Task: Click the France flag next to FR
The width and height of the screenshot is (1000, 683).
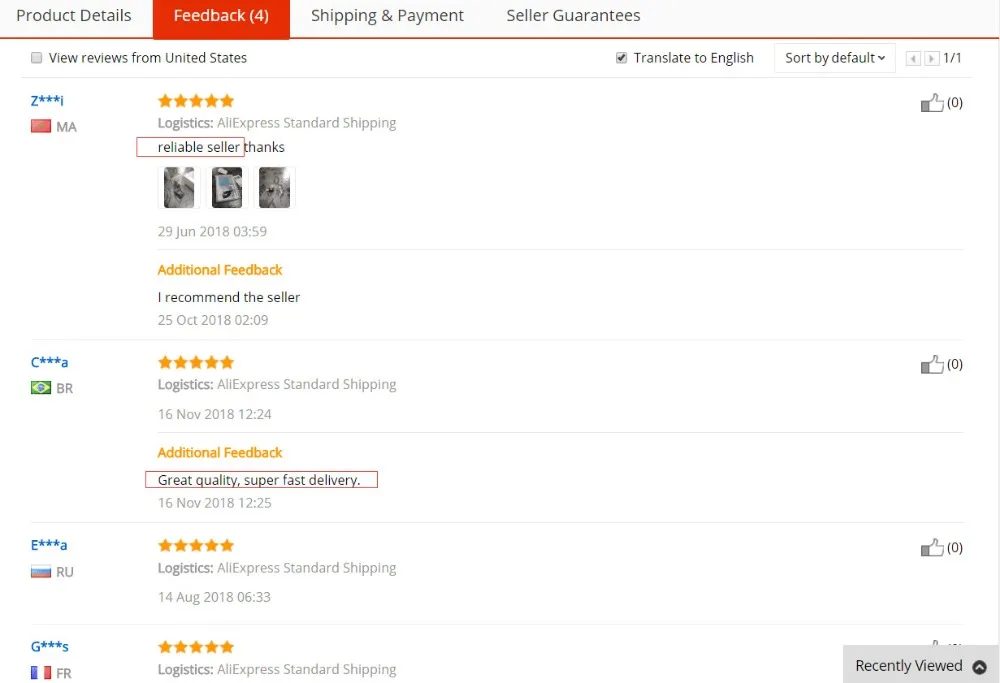Action: pyautogui.click(x=41, y=672)
